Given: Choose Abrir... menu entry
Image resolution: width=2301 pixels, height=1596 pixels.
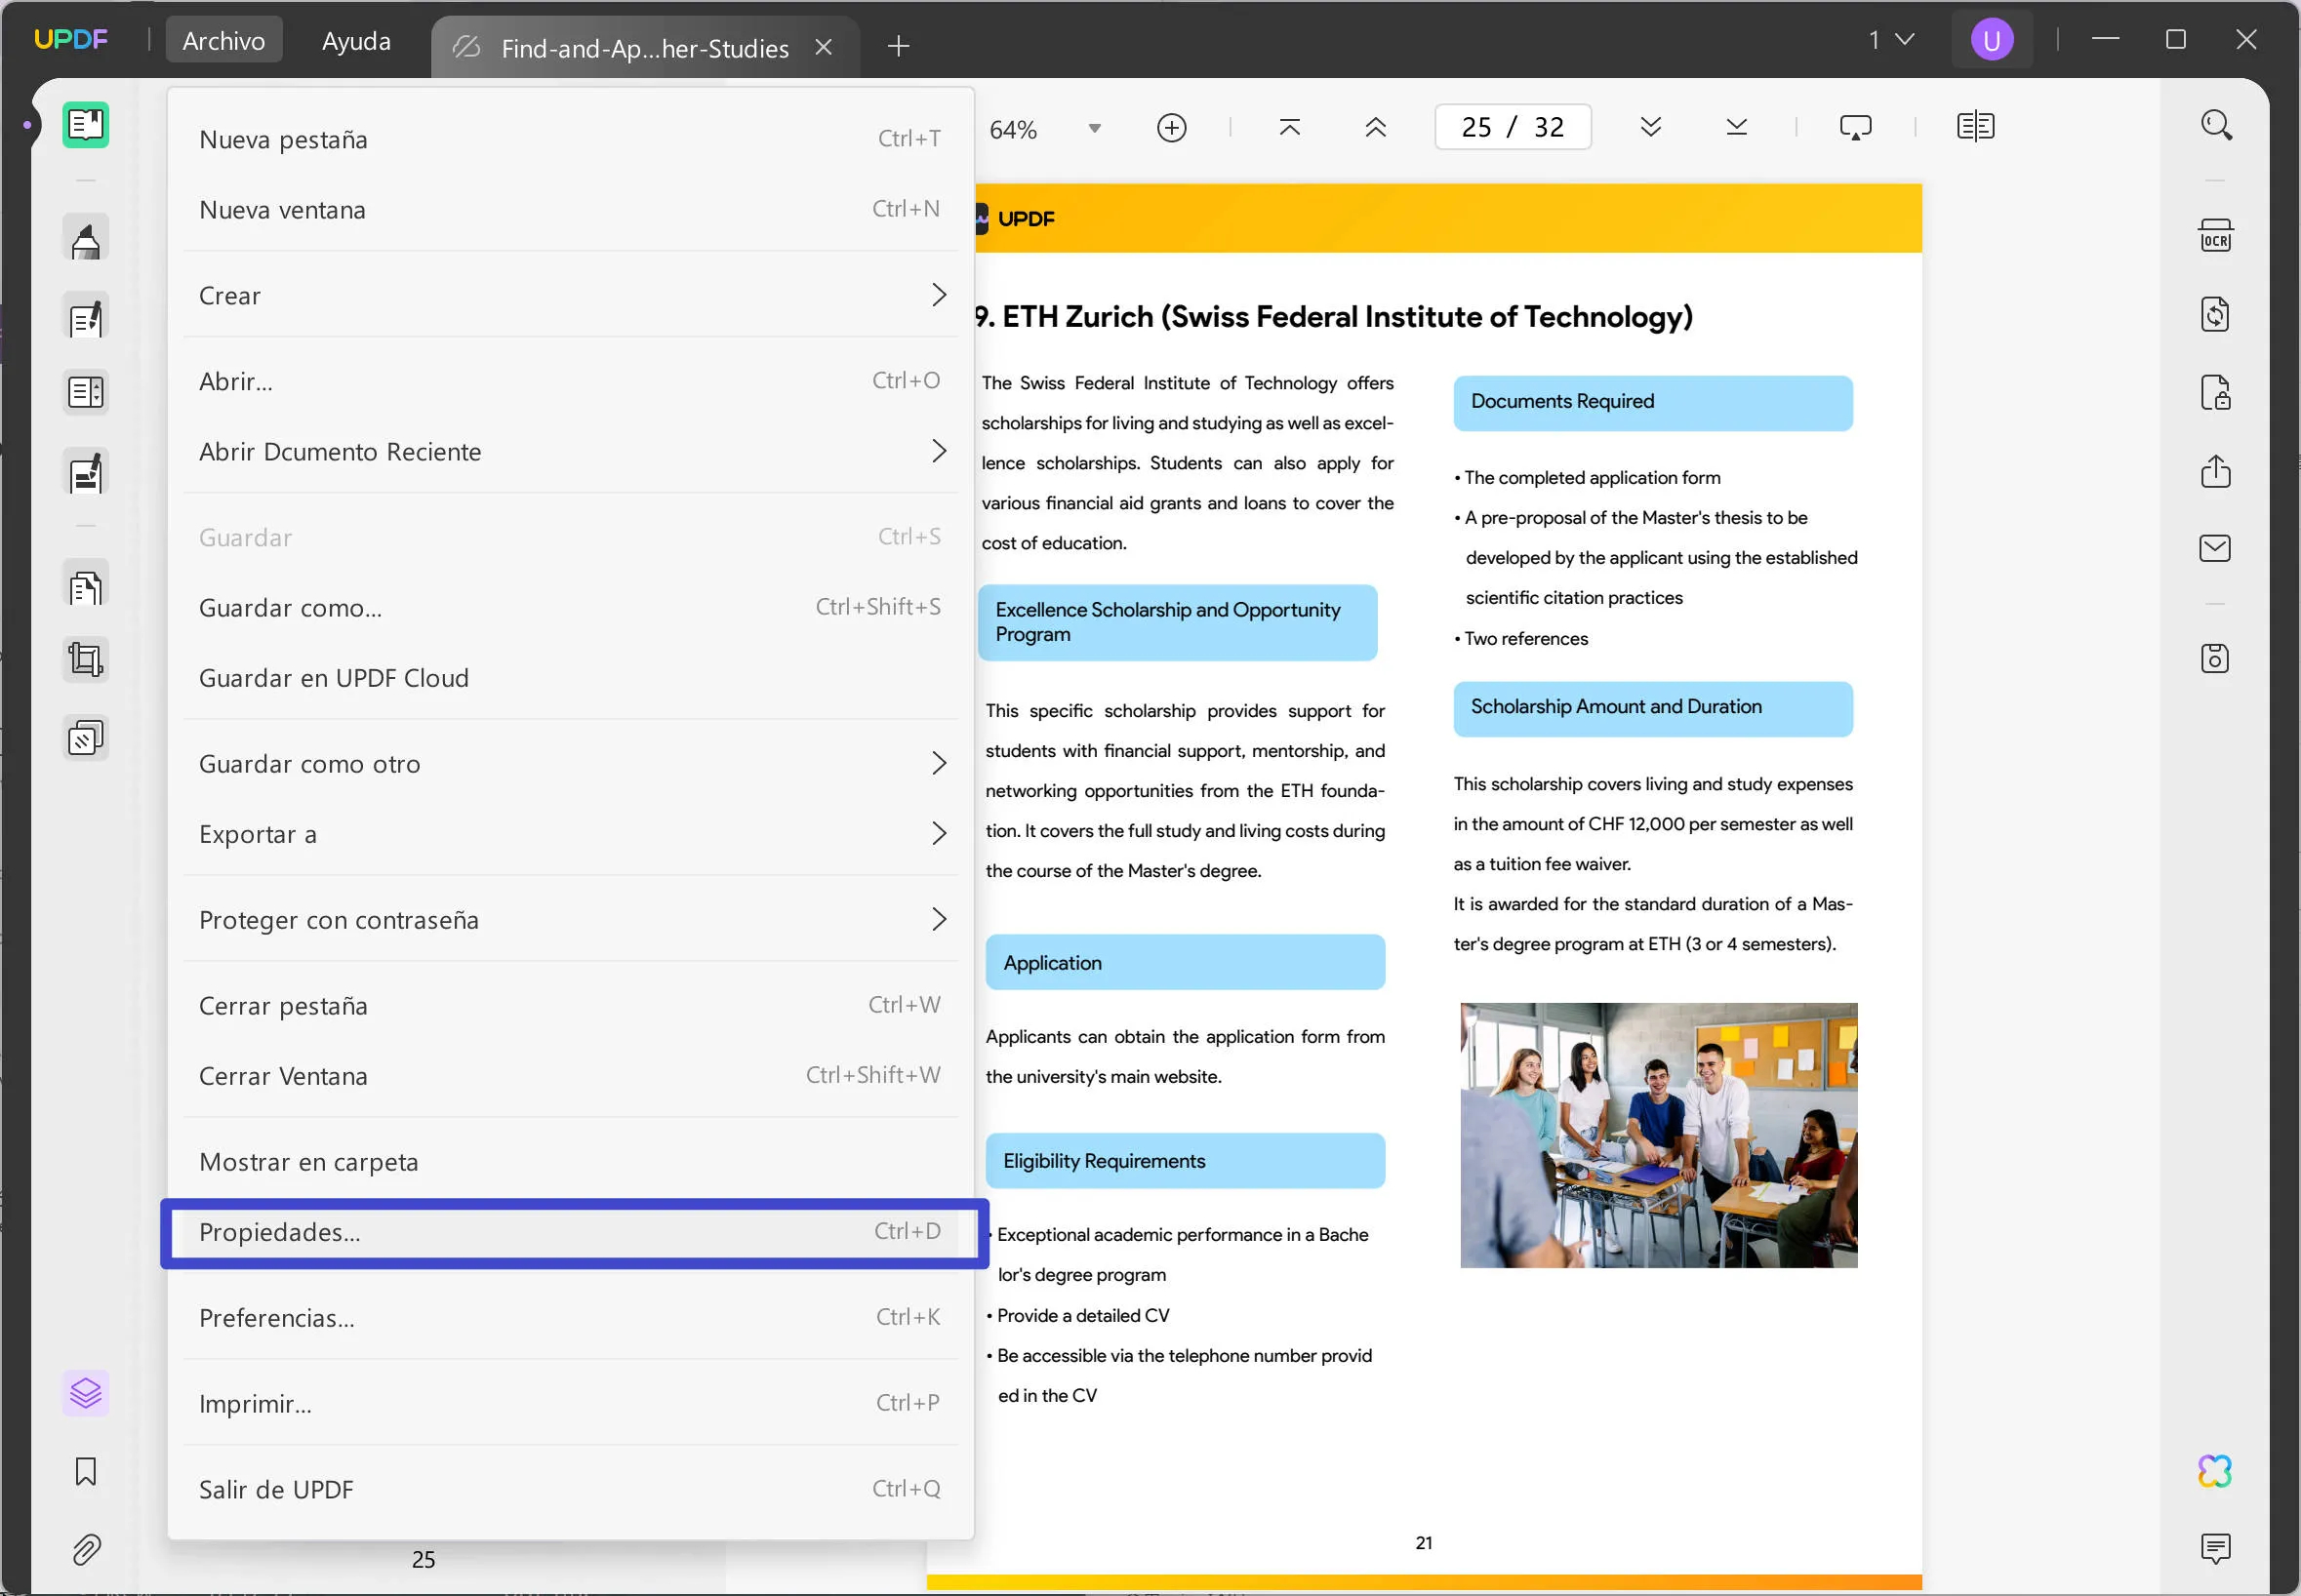Looking at the screenshot, I should pyautogui.click(x=572, y=381).
